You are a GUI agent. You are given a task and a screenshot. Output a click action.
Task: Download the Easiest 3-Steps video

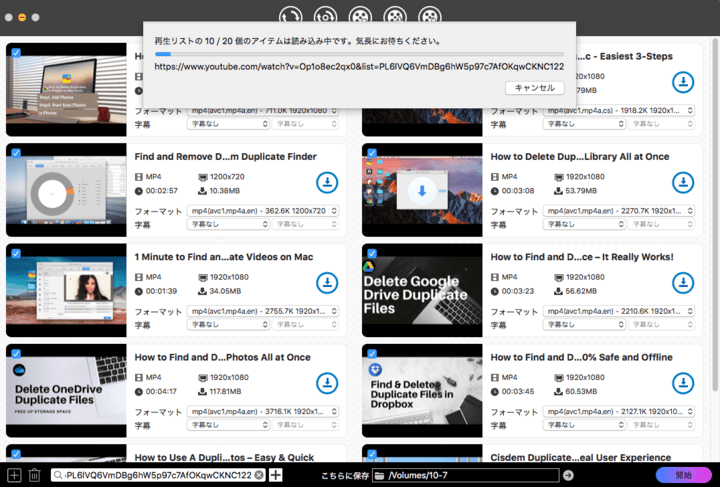683,82
